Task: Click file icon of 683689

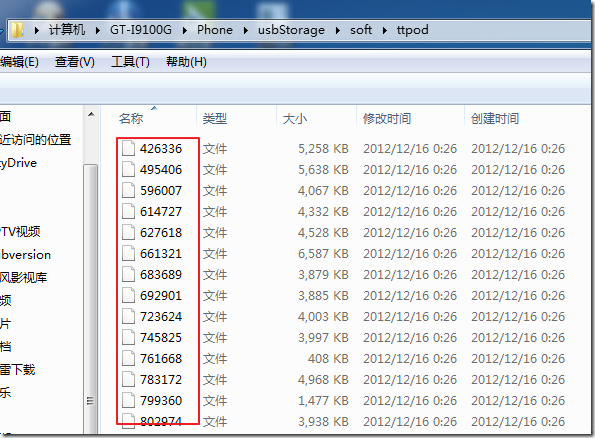Action: (x=128, y=274)
